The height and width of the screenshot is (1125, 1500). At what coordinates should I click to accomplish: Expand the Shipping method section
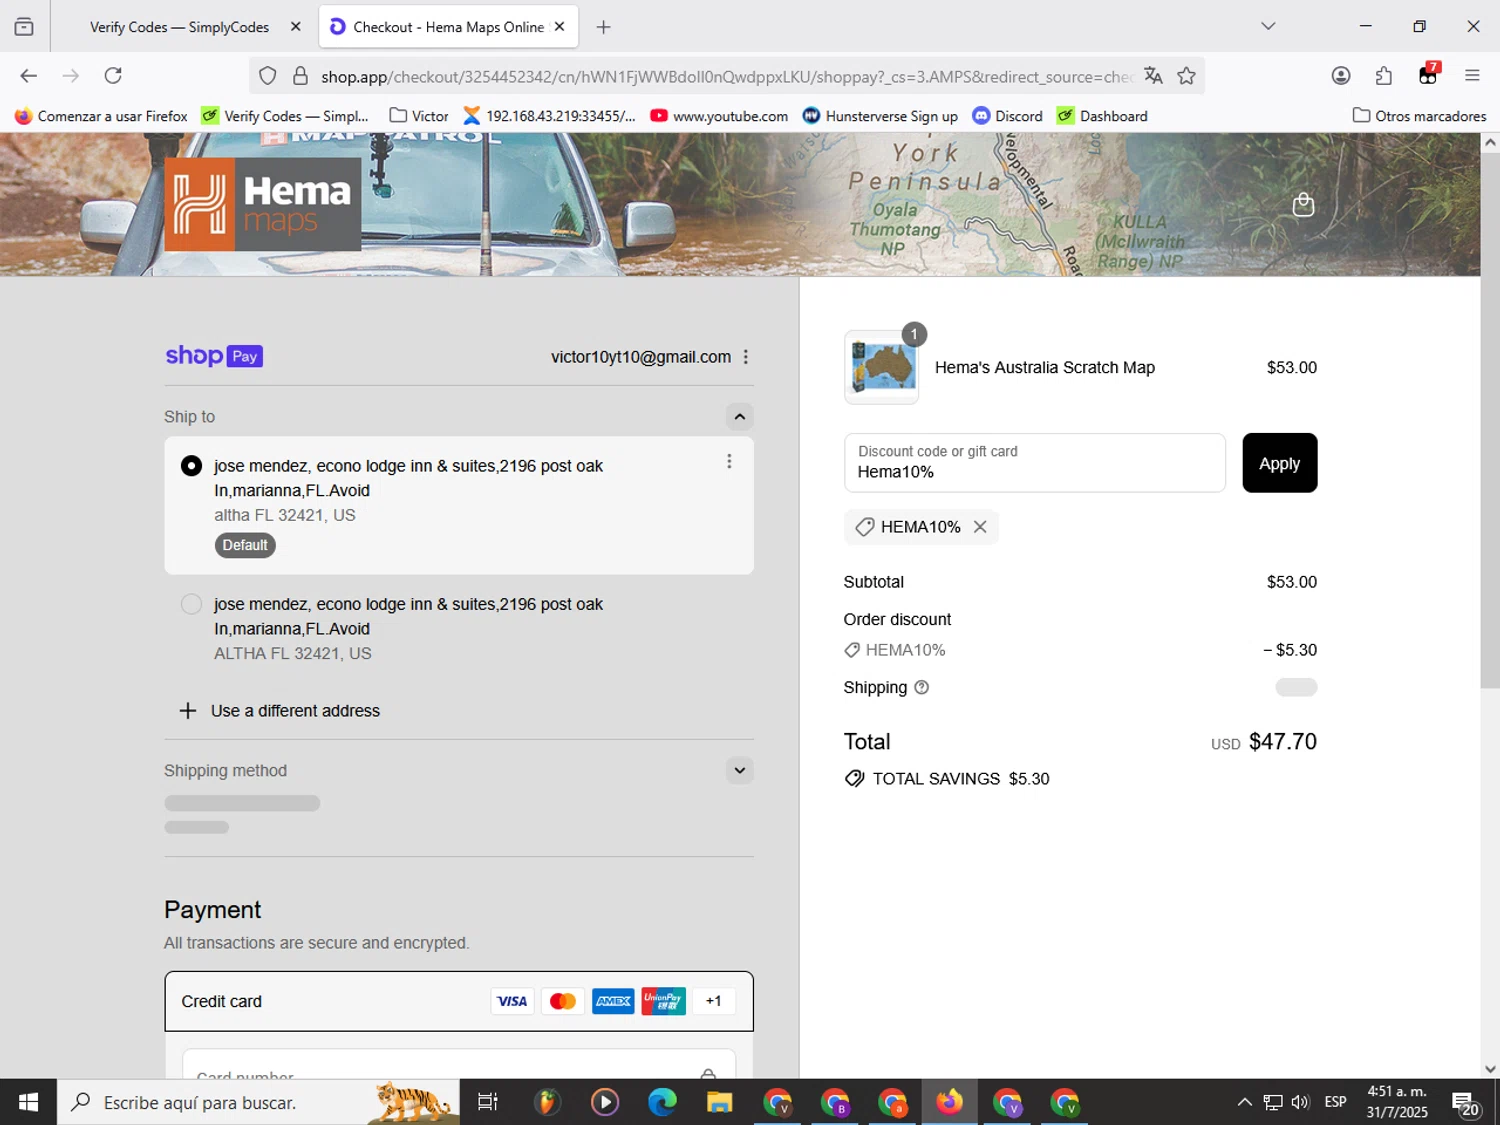tap(739, 770)
